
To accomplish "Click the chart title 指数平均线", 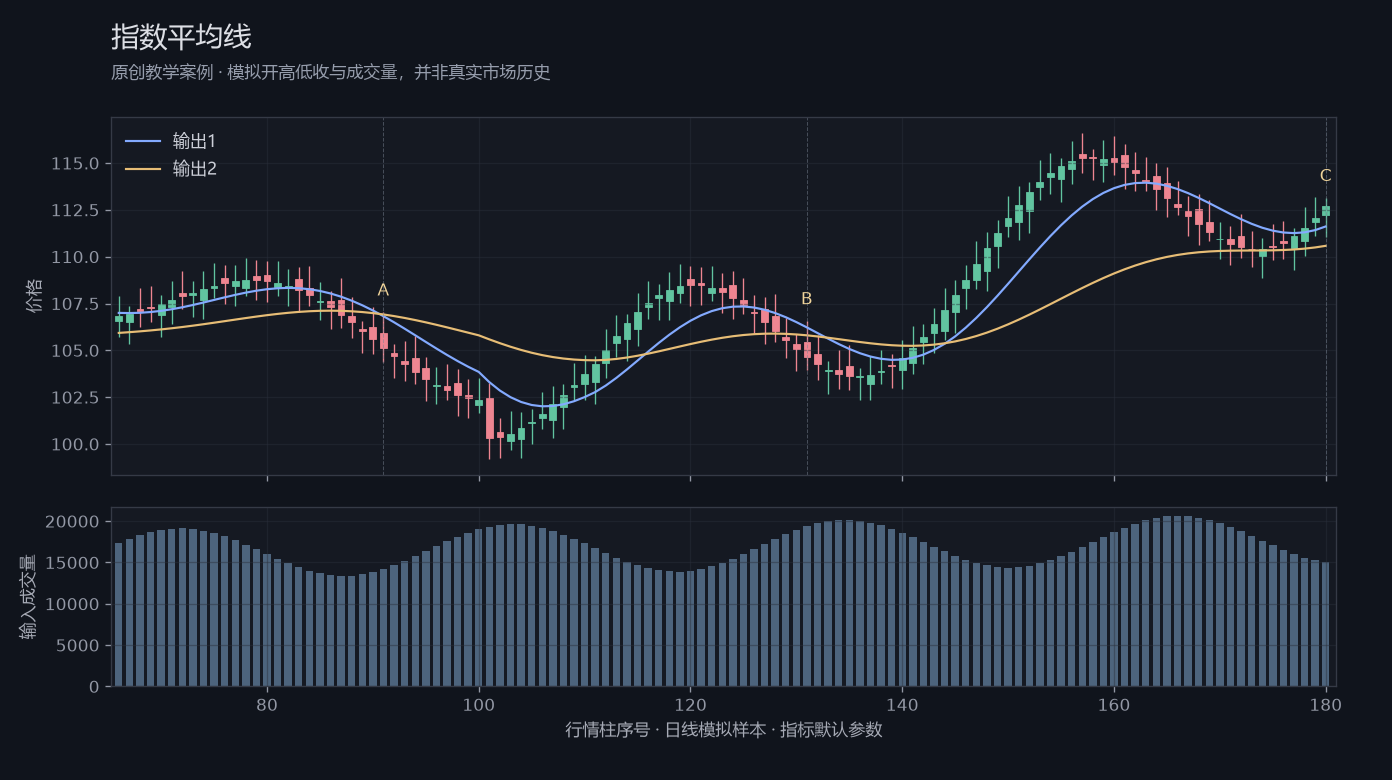I will tap(181, 38).
